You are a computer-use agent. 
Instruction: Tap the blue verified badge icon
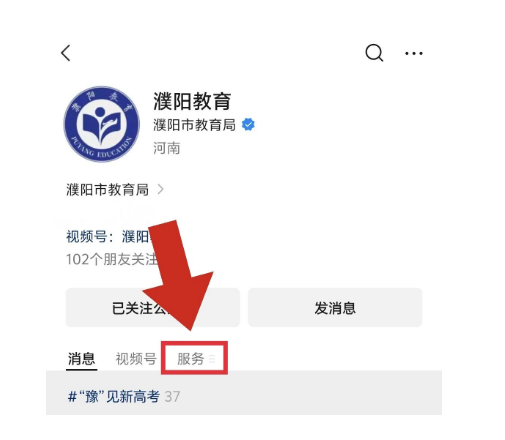tap(248, 125)
